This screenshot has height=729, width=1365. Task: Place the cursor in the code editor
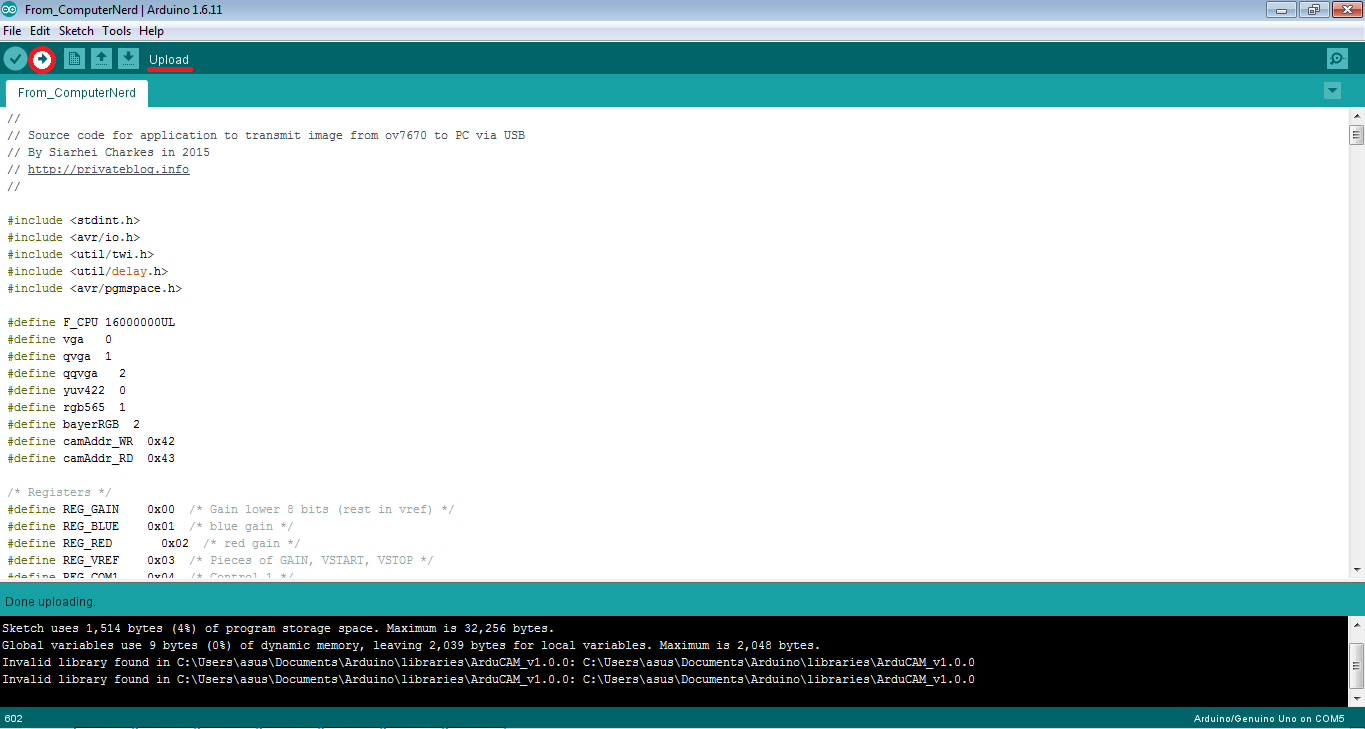coord(400,350)
